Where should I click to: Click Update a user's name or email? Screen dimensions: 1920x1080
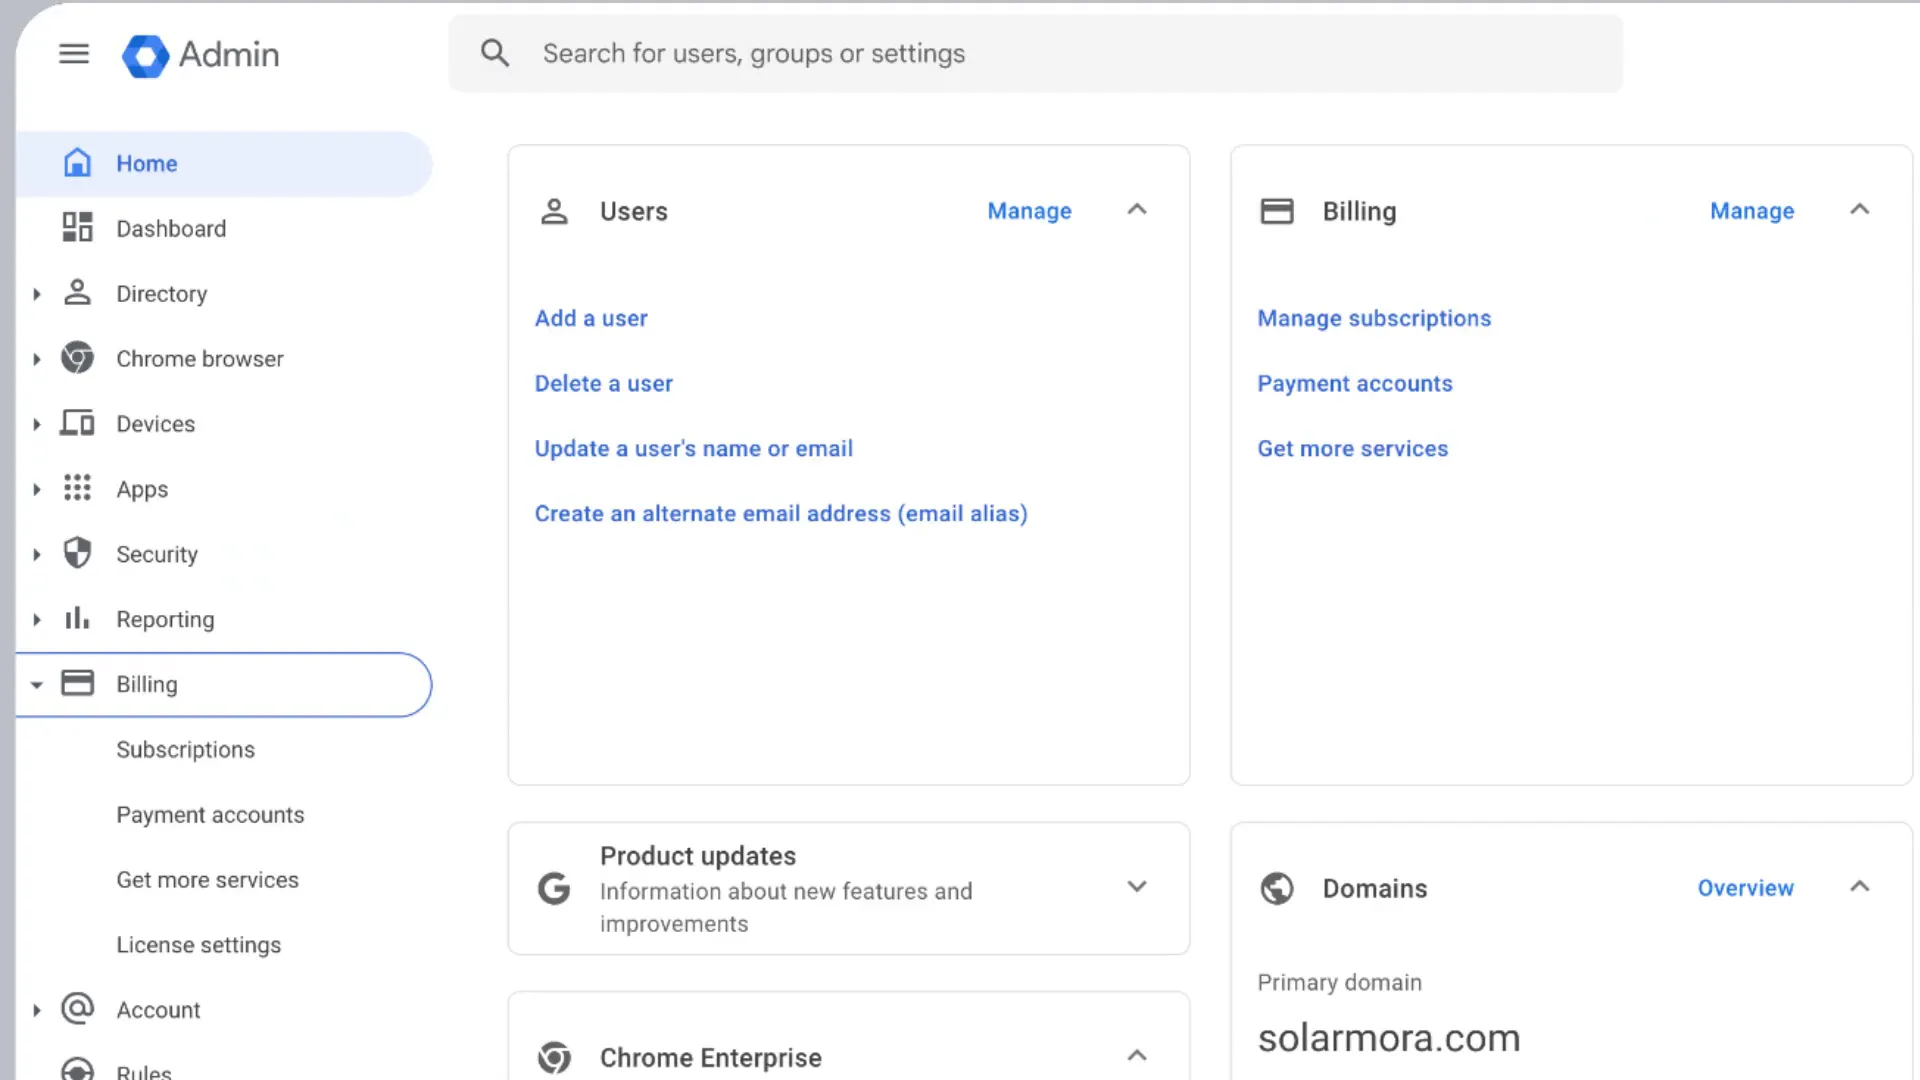[693, 448]
